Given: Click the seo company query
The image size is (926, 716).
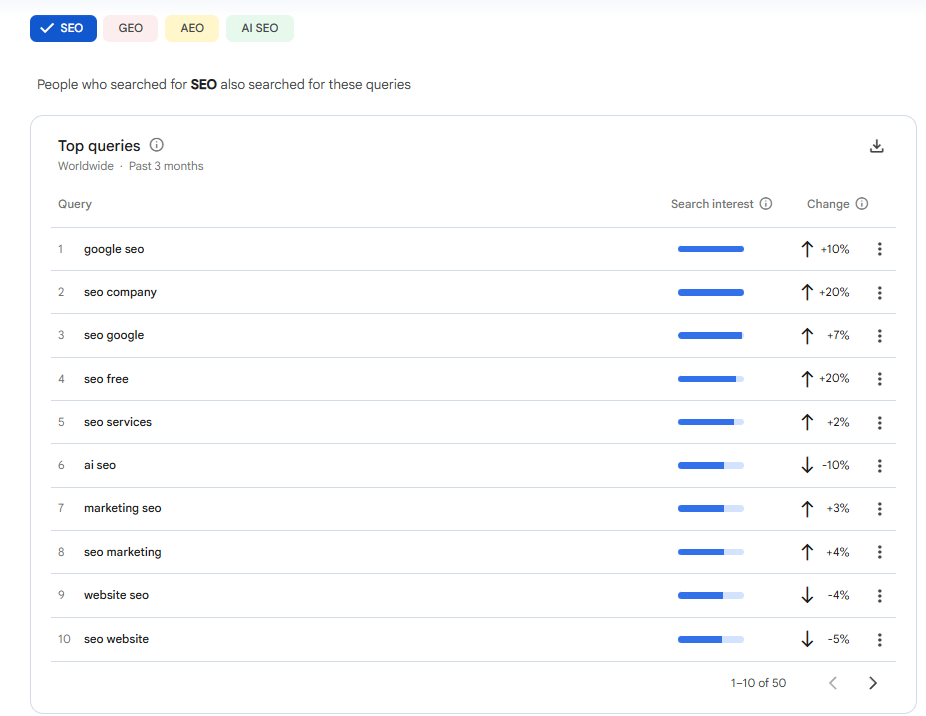Looking at the screenshot, I should point(120,292).
